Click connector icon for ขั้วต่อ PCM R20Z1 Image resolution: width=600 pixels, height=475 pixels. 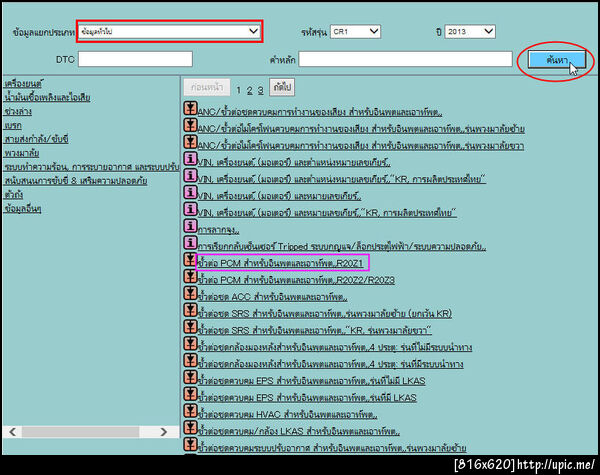click(x=190, y=260)
